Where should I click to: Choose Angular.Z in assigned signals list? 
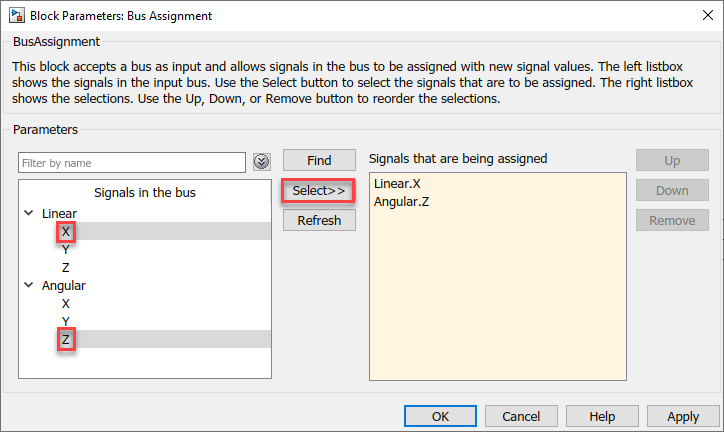401,202
